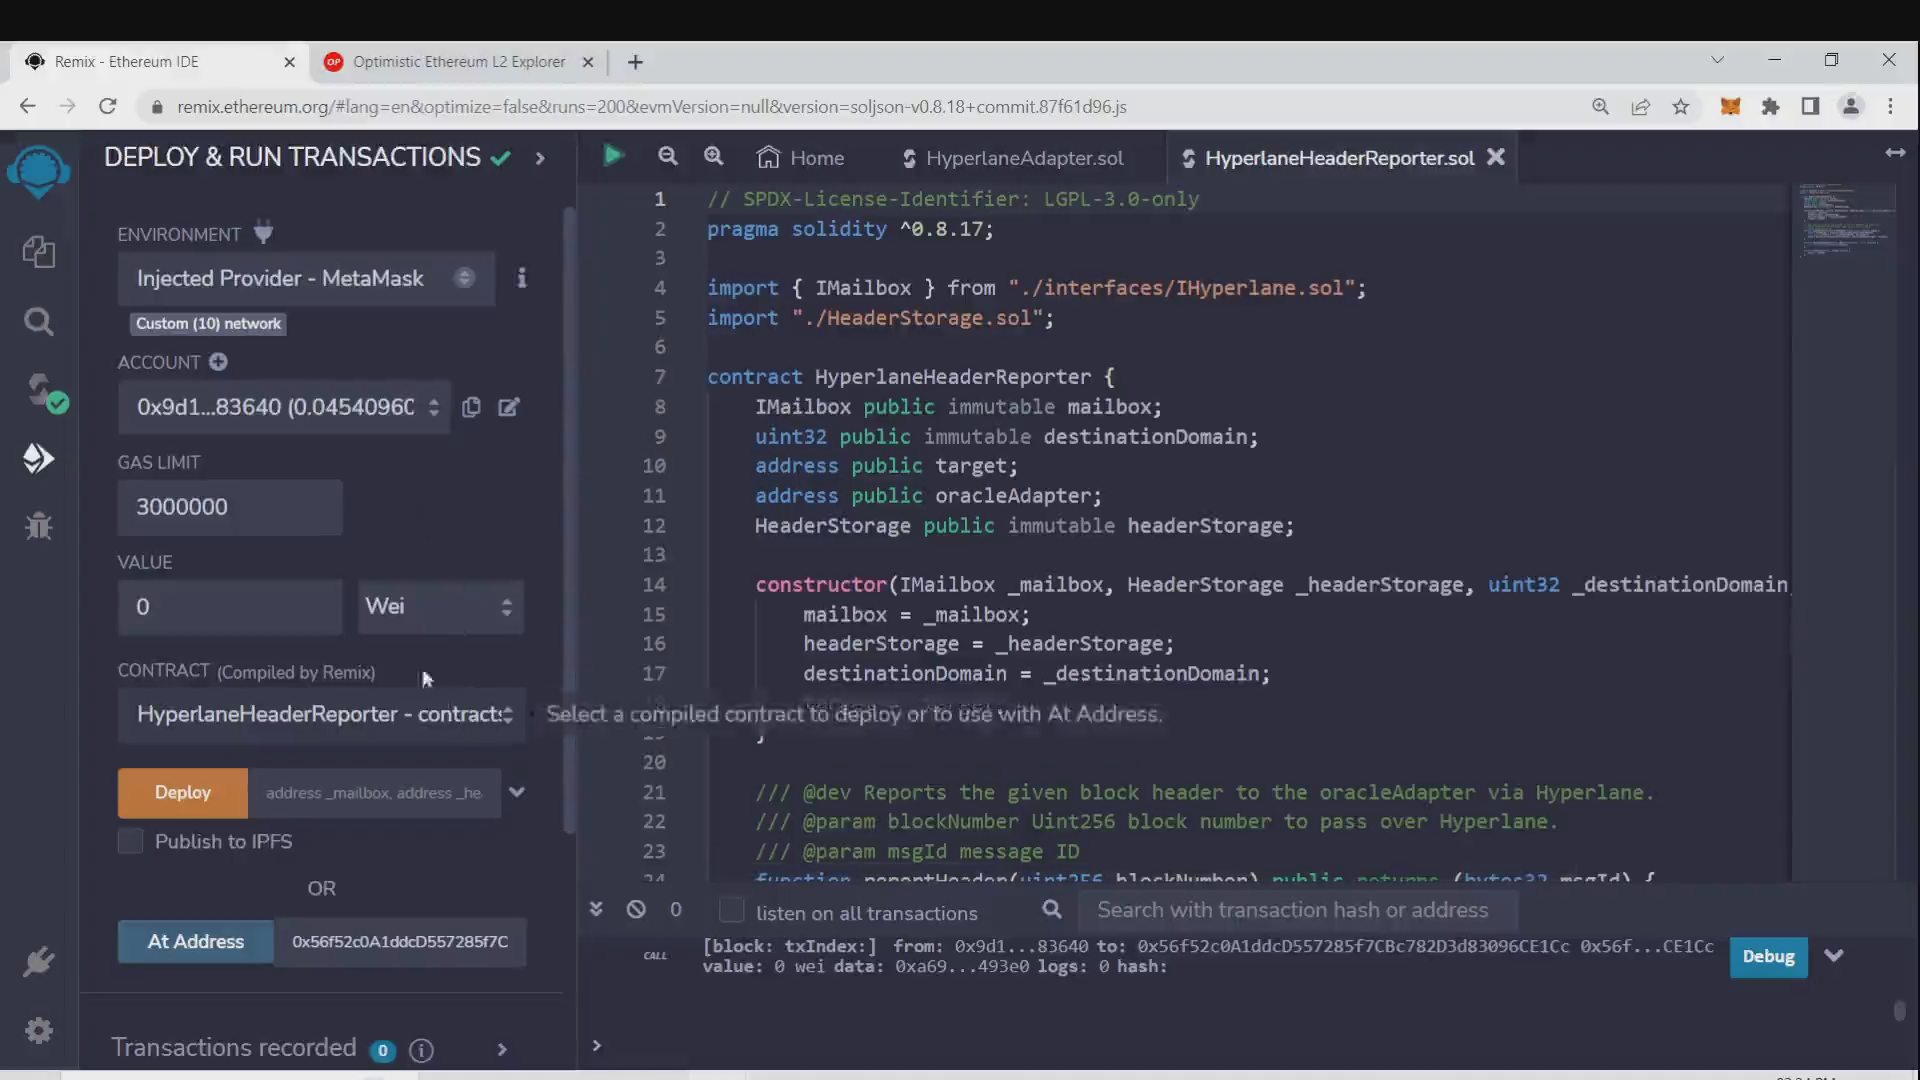Screen dimensions: 1920x1080
Task: Open MetaMask fox extension icon
Action: pos(1730,106)
